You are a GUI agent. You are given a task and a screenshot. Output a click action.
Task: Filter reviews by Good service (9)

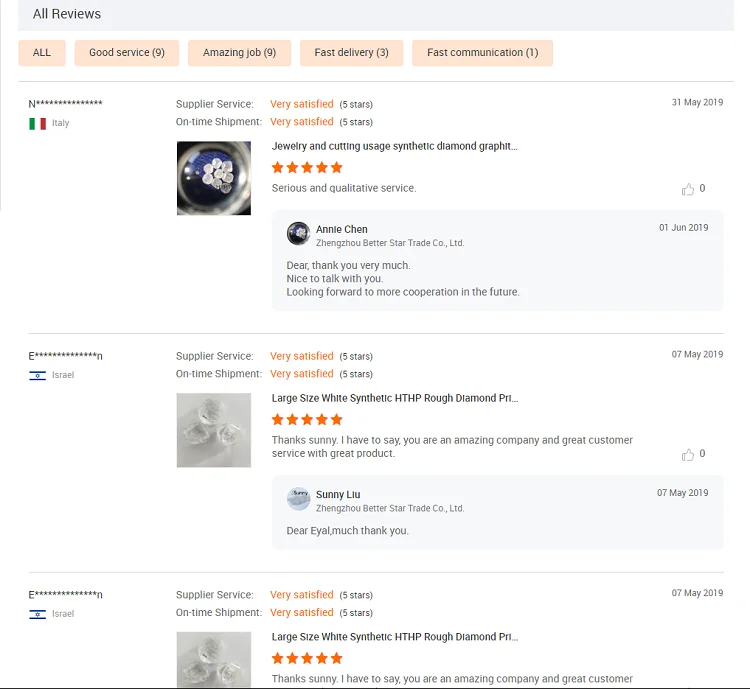click(127, 53)
